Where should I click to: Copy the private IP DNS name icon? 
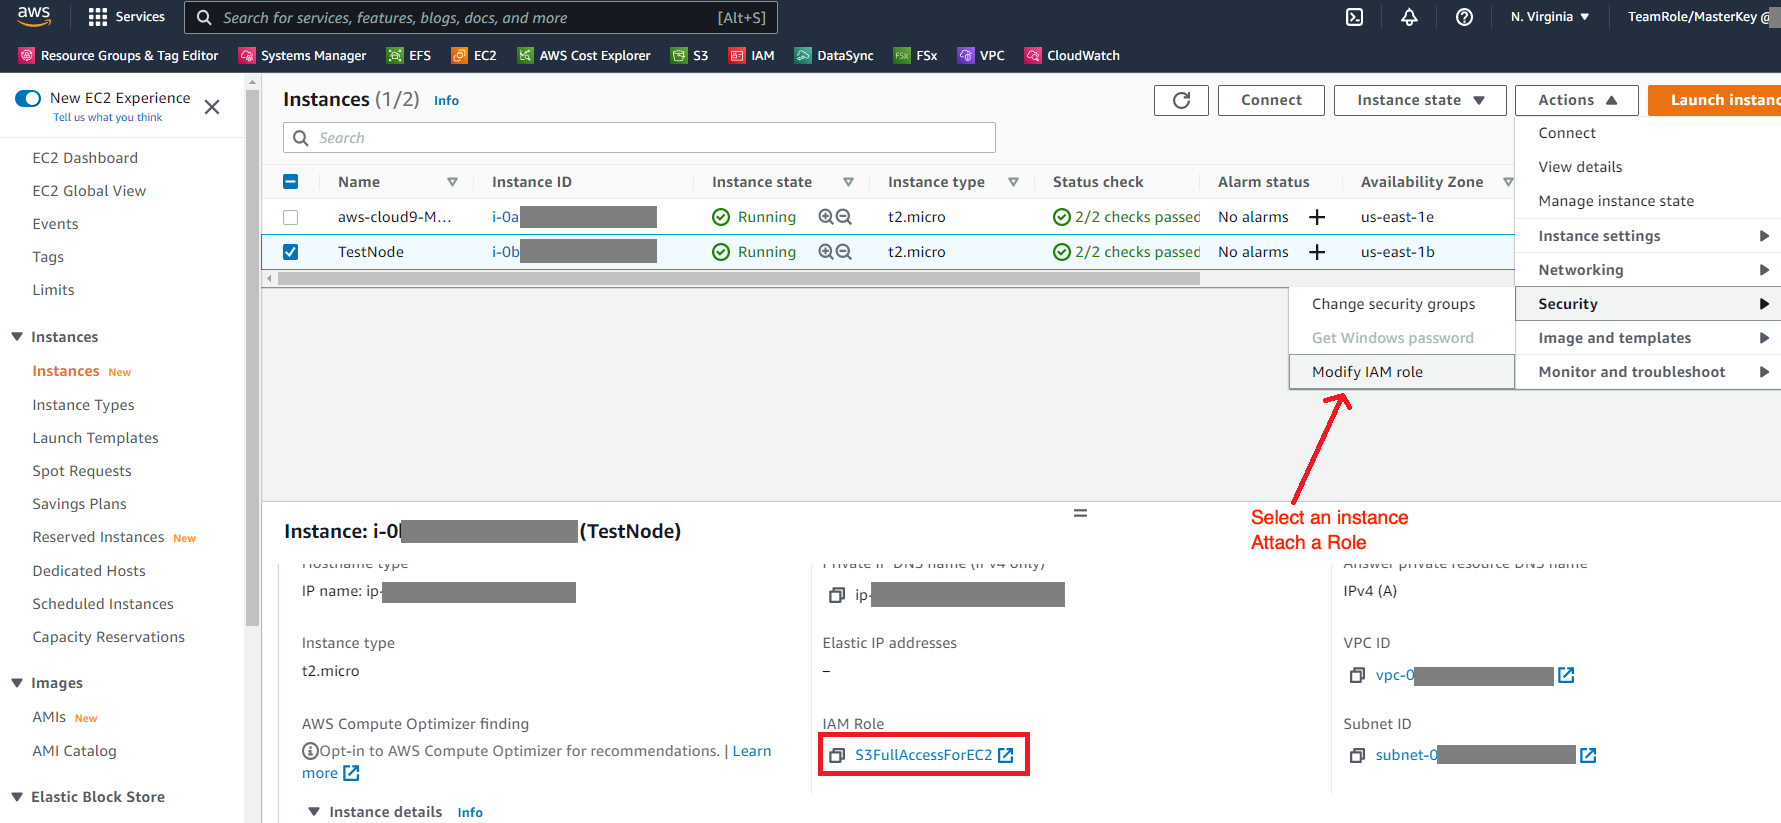tap(837, 595)
